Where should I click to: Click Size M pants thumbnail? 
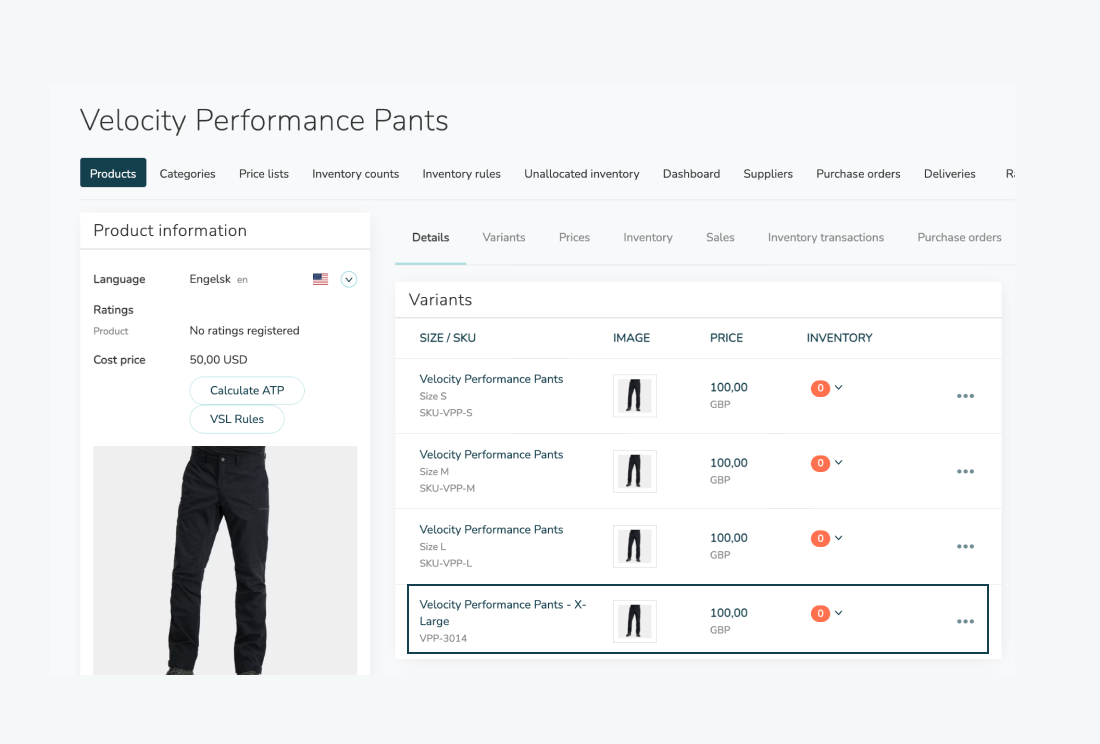[634, 471]
